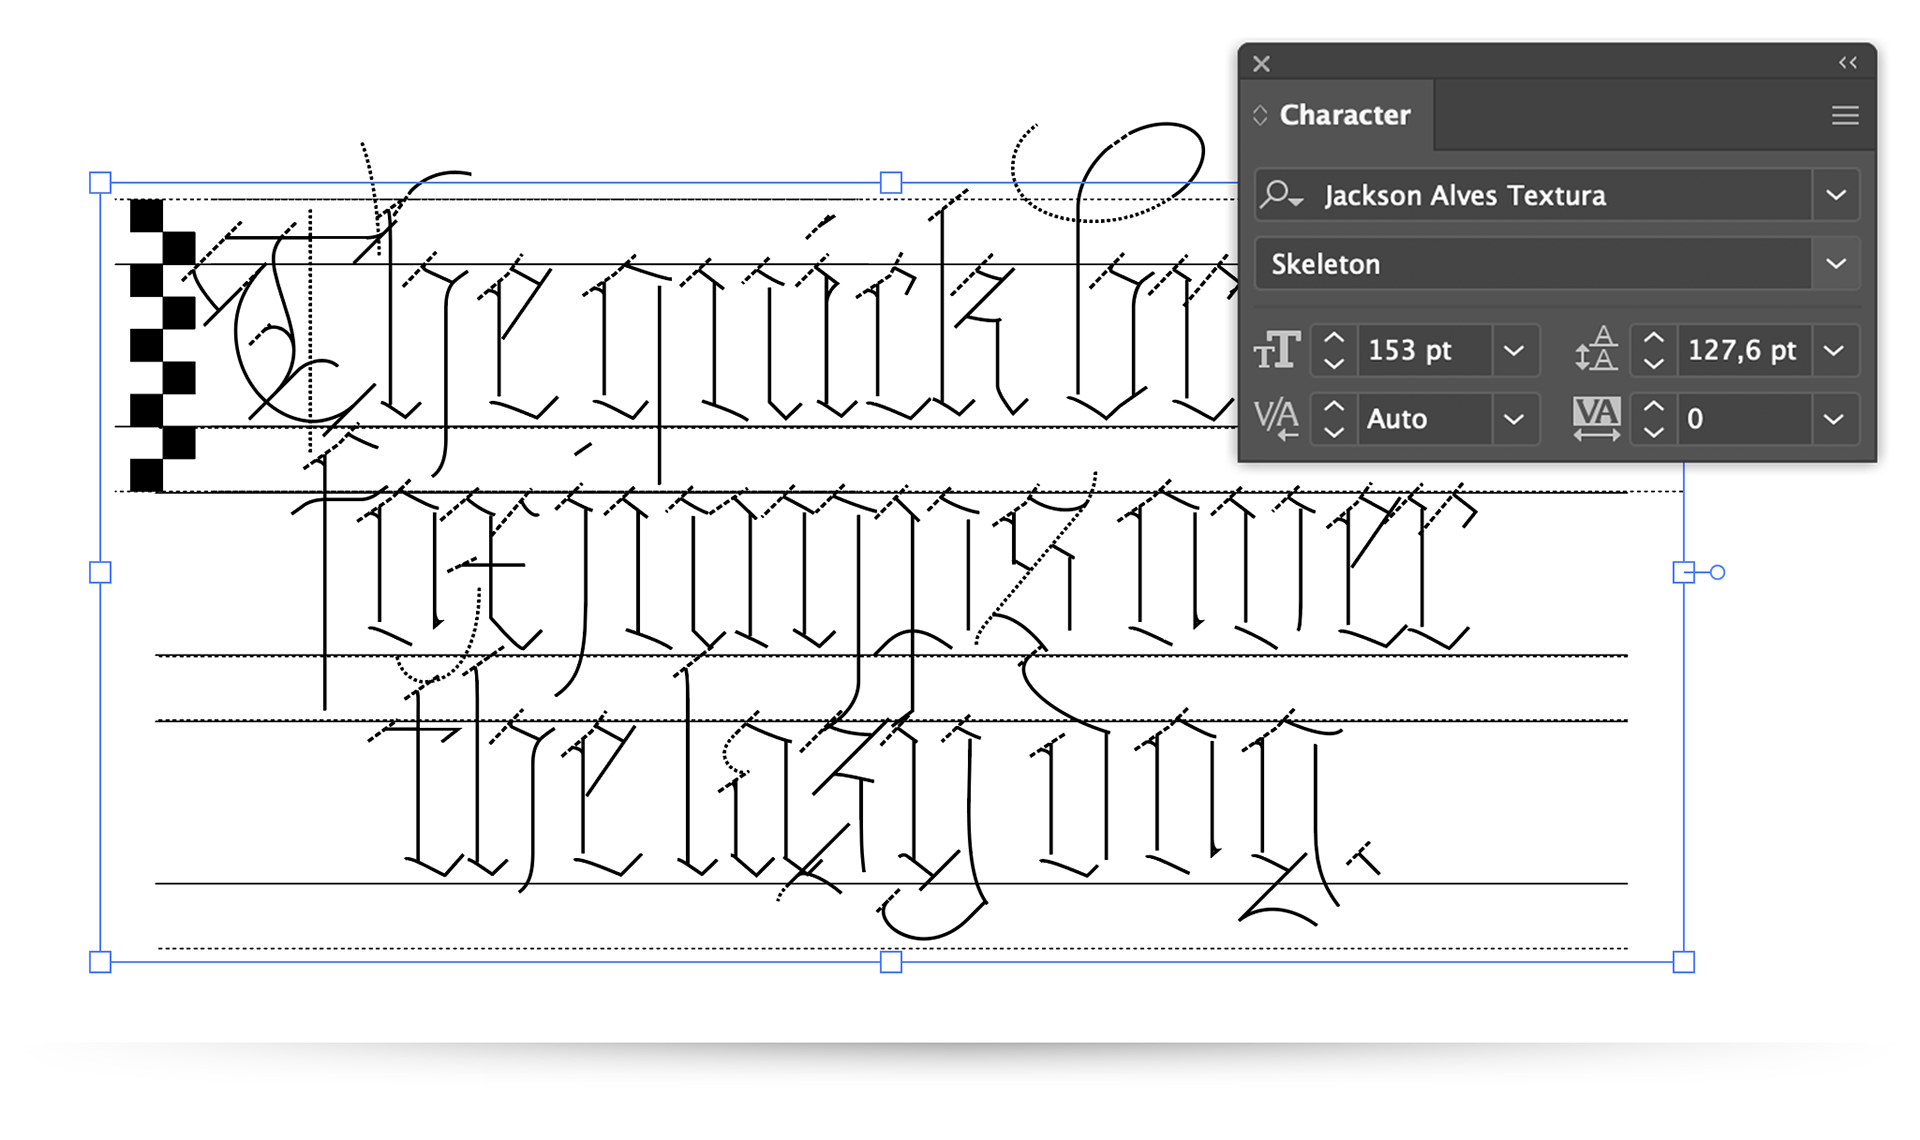Image resolution: width=1920 pixels, height=1140 pixels.
Task: Click the font size TT icon
Action: (x=1277, y=351)
